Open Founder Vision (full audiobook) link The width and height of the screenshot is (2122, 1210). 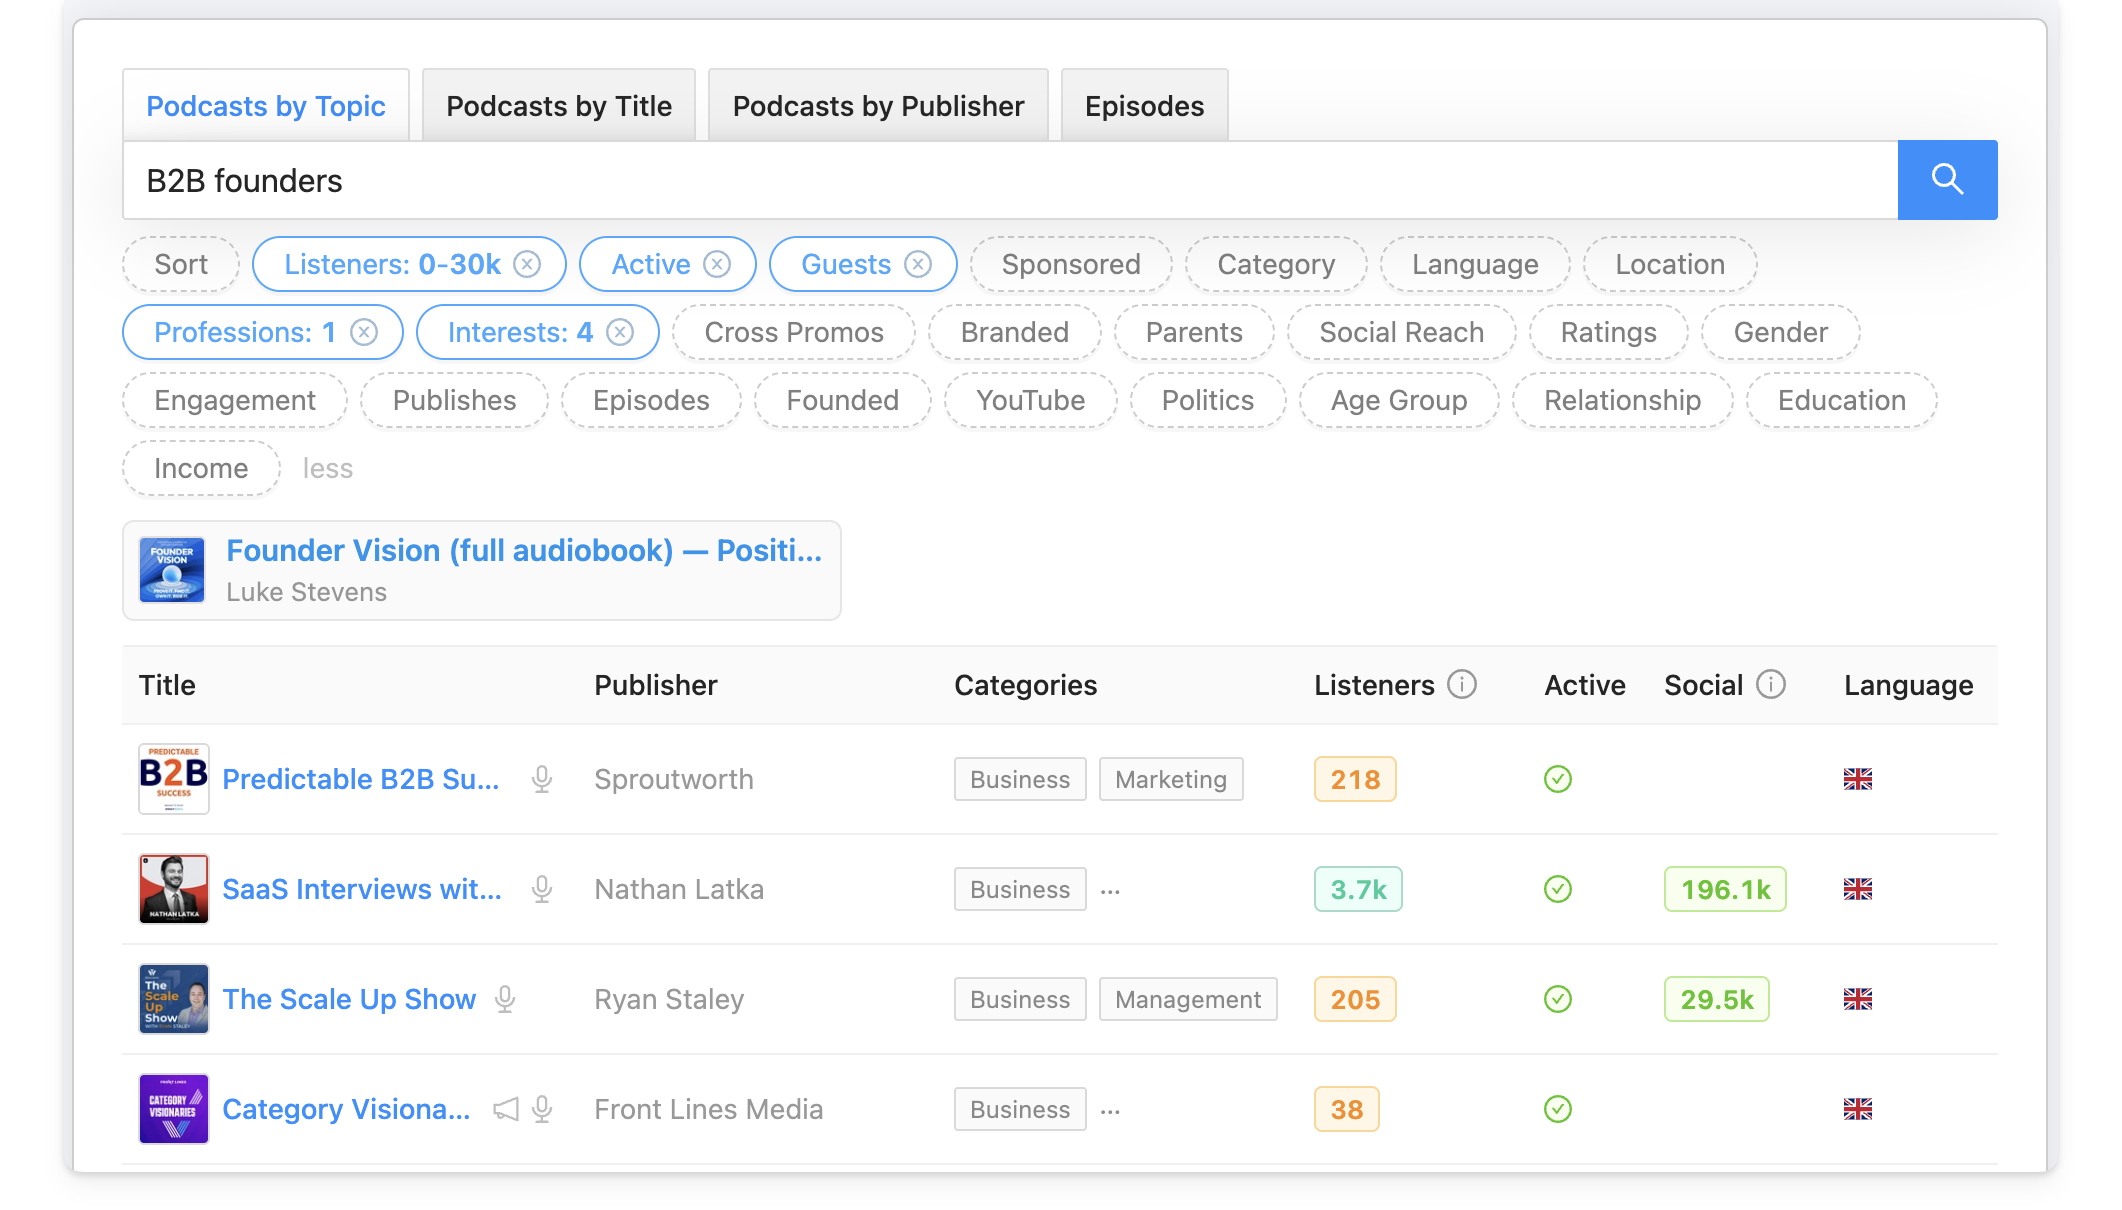[x=524, y=550]
